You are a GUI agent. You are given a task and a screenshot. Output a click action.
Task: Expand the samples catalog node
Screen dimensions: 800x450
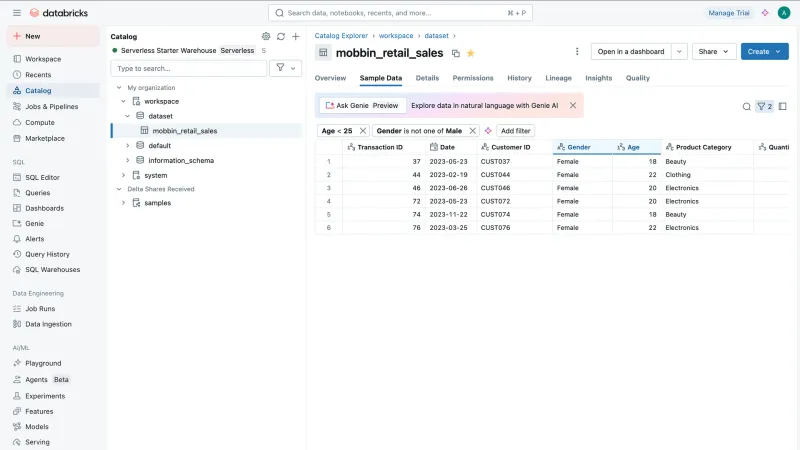coord(123,203)
